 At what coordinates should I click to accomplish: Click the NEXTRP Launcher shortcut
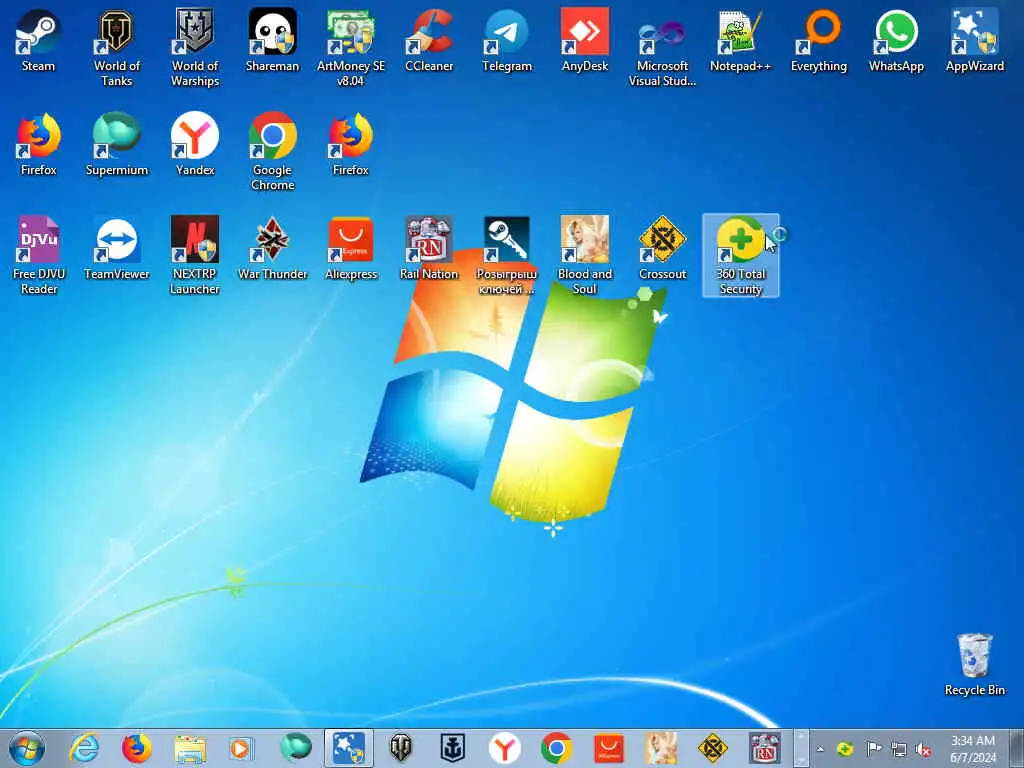(x=195, y=255)
